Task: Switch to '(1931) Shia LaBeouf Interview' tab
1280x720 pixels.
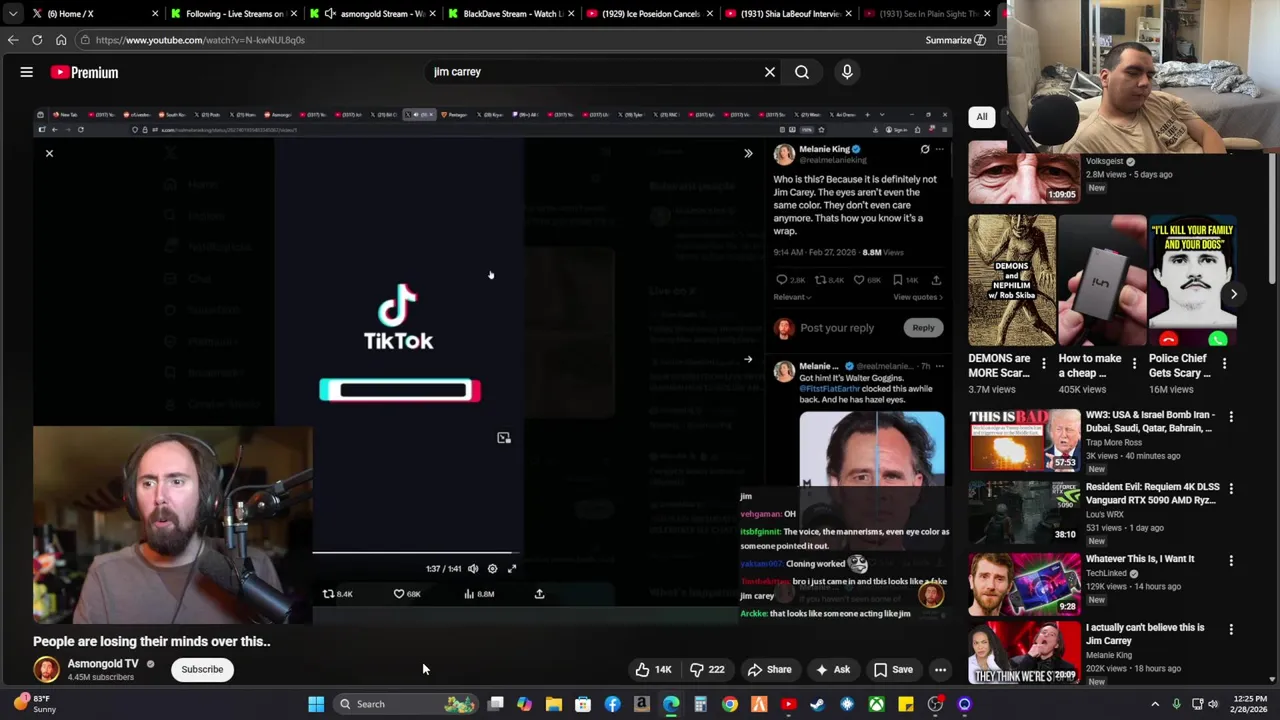Action: point(787,14)
